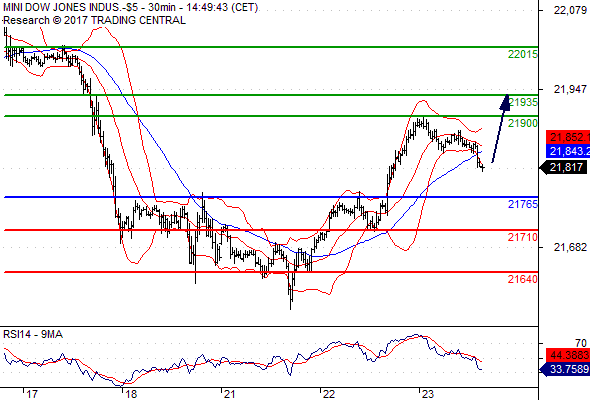
Task: Click the 21900 green resistance label
Action: (523, 123)
